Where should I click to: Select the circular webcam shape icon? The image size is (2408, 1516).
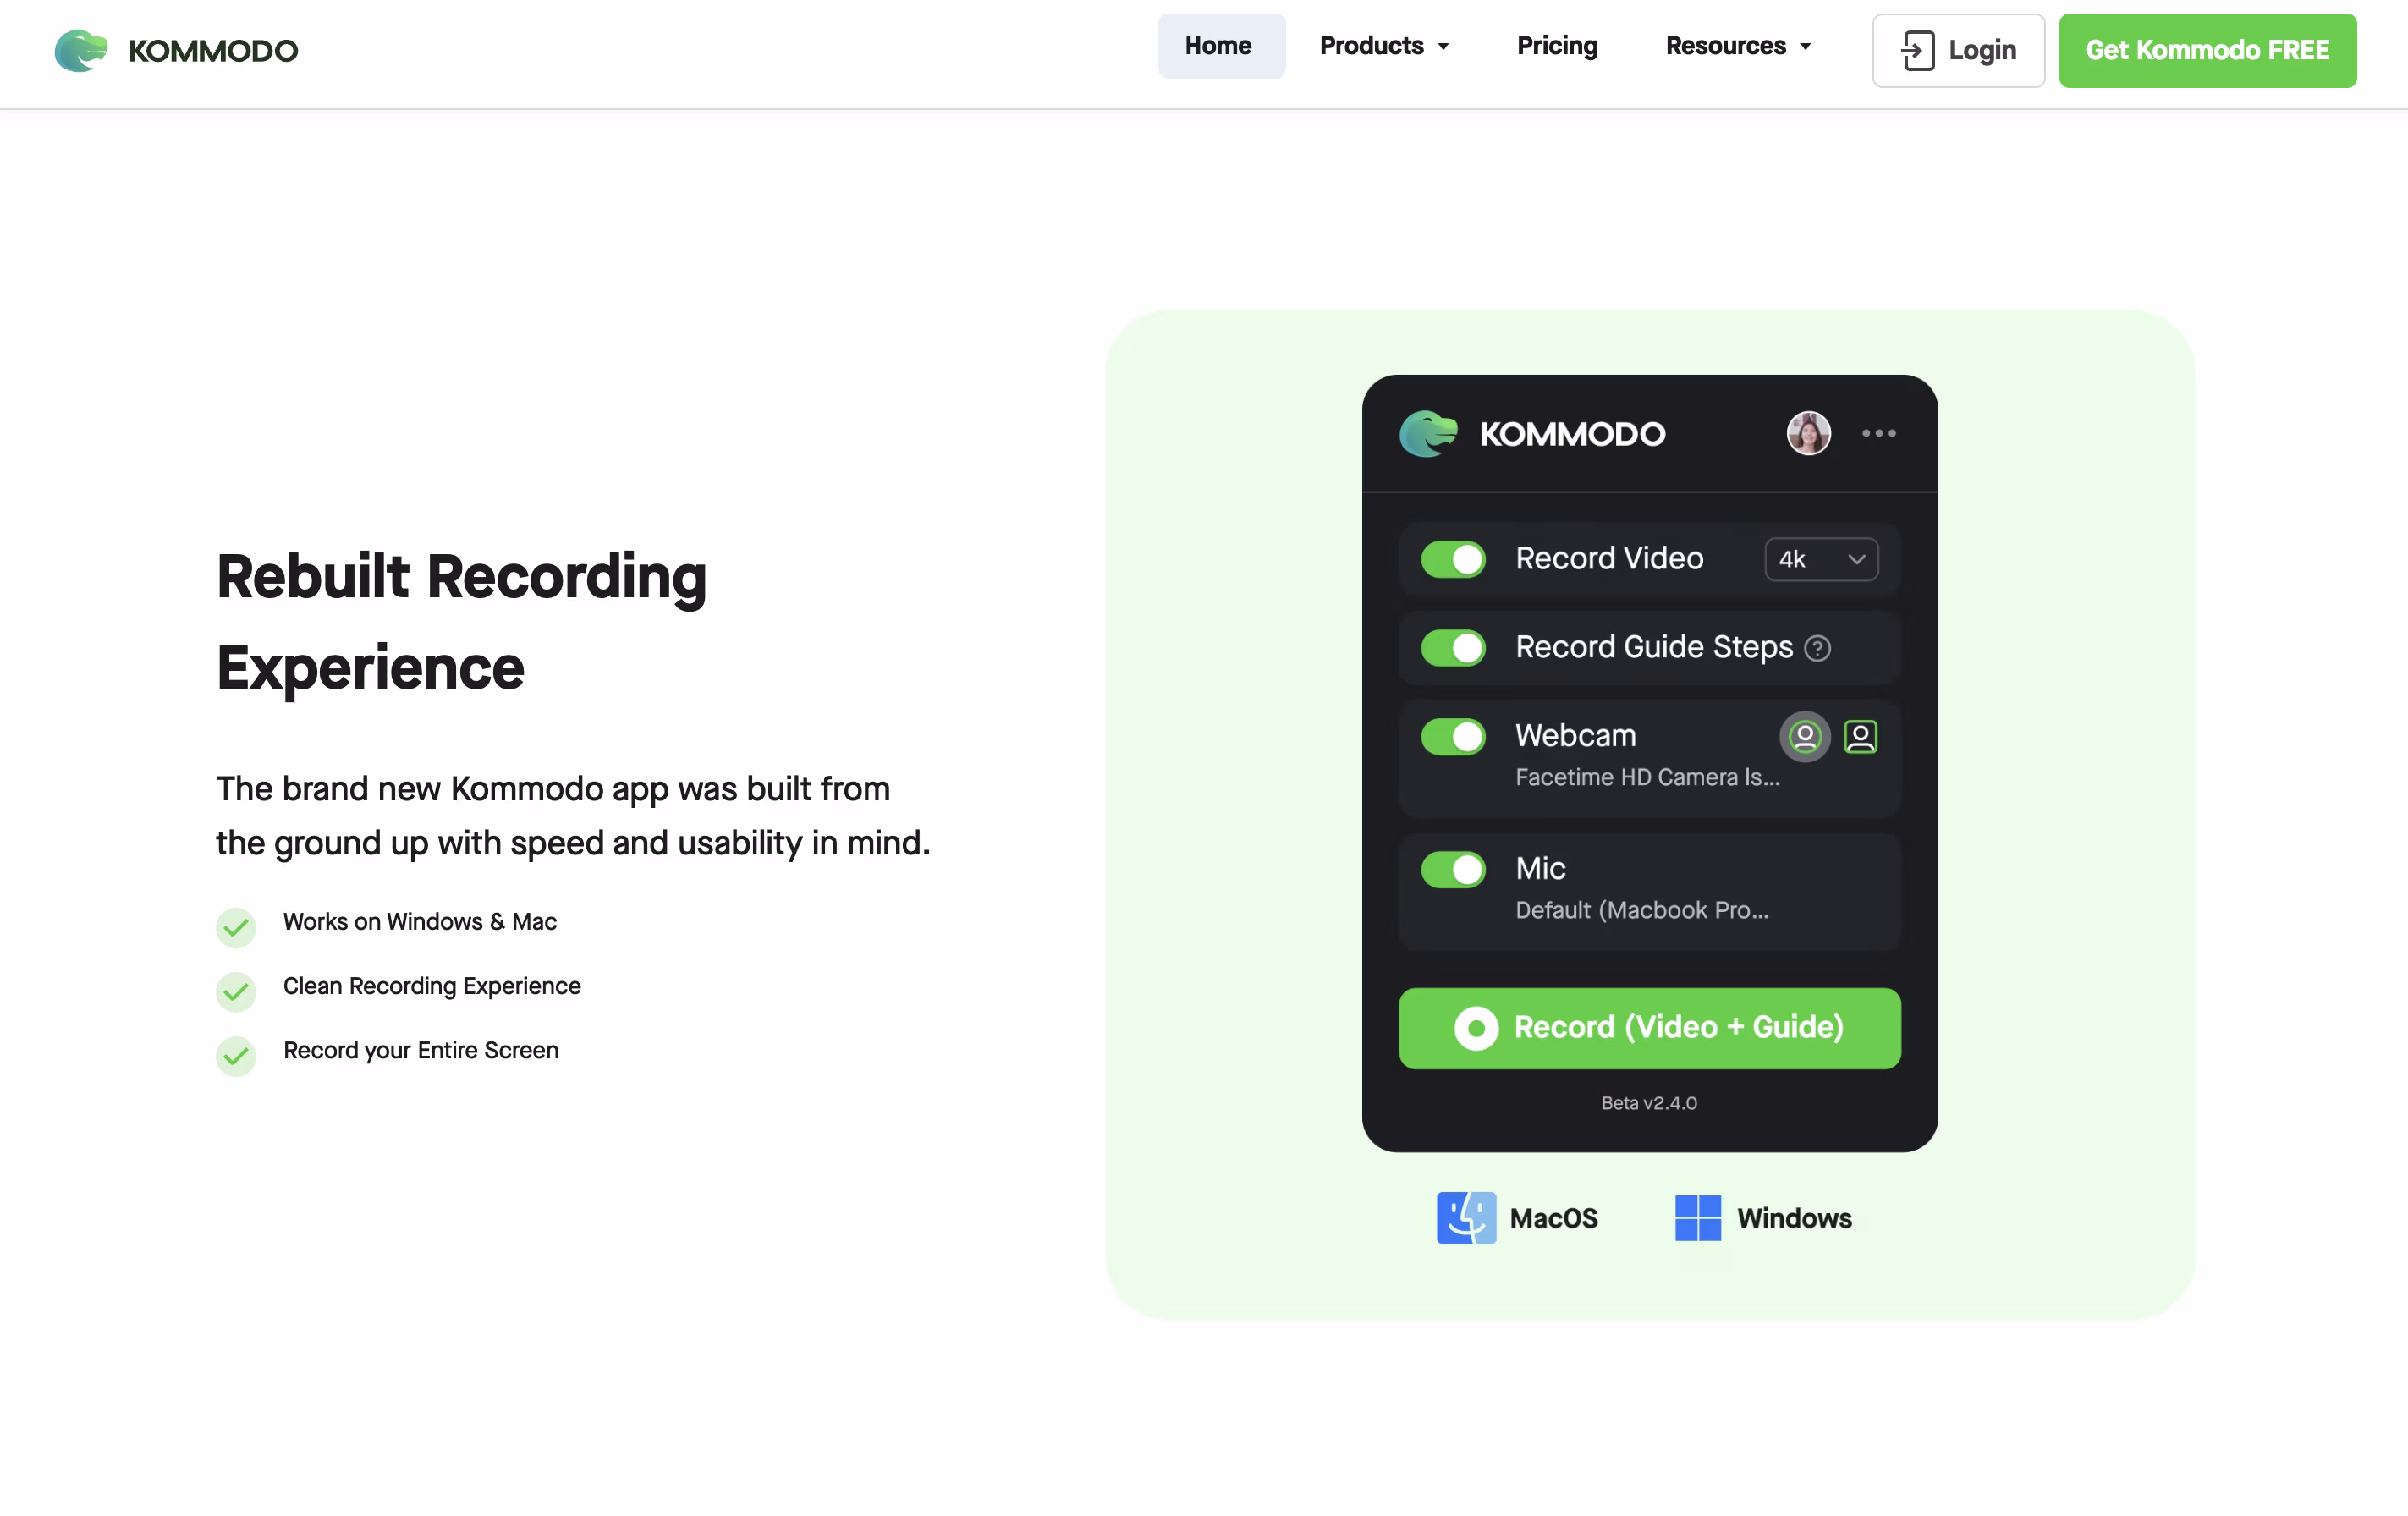pos(1804,736)
